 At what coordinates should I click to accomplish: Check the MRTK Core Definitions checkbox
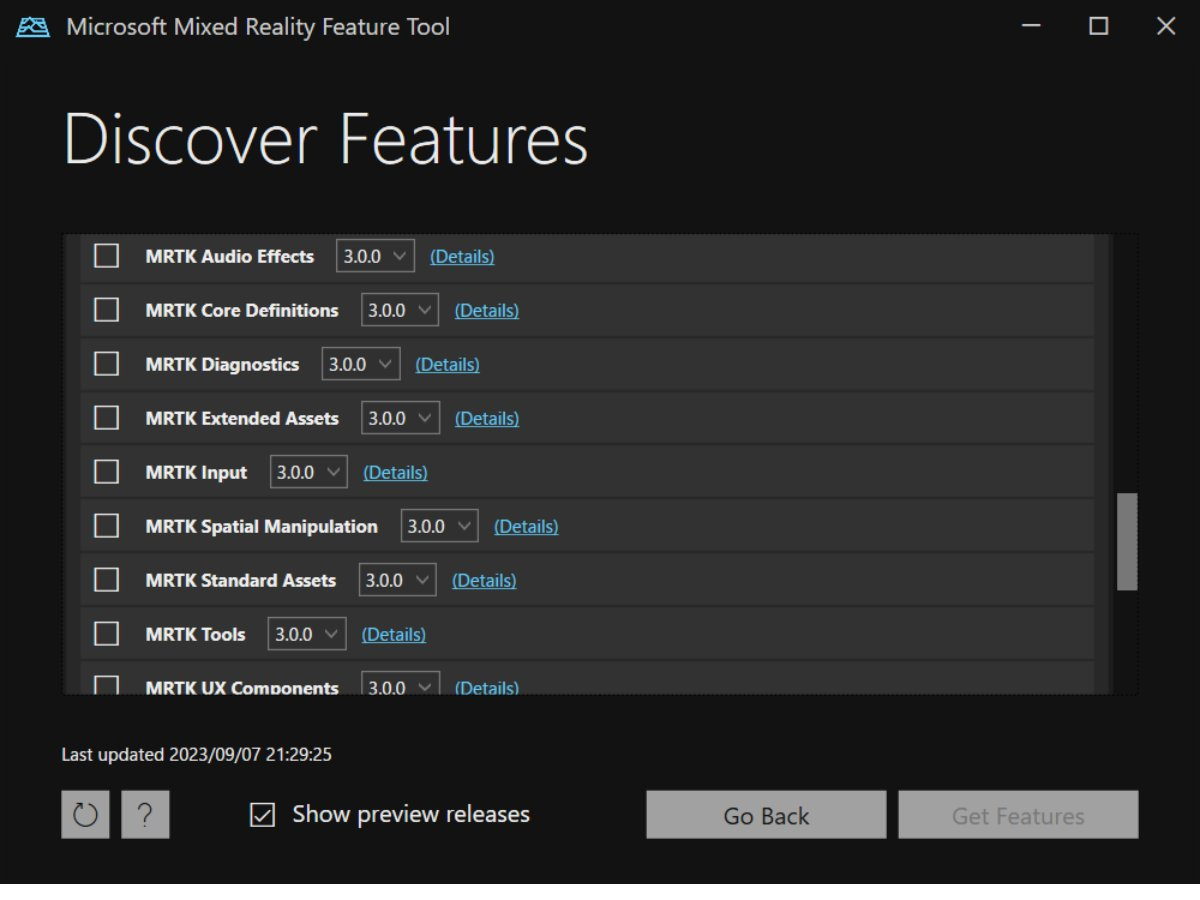click(106, 310)
